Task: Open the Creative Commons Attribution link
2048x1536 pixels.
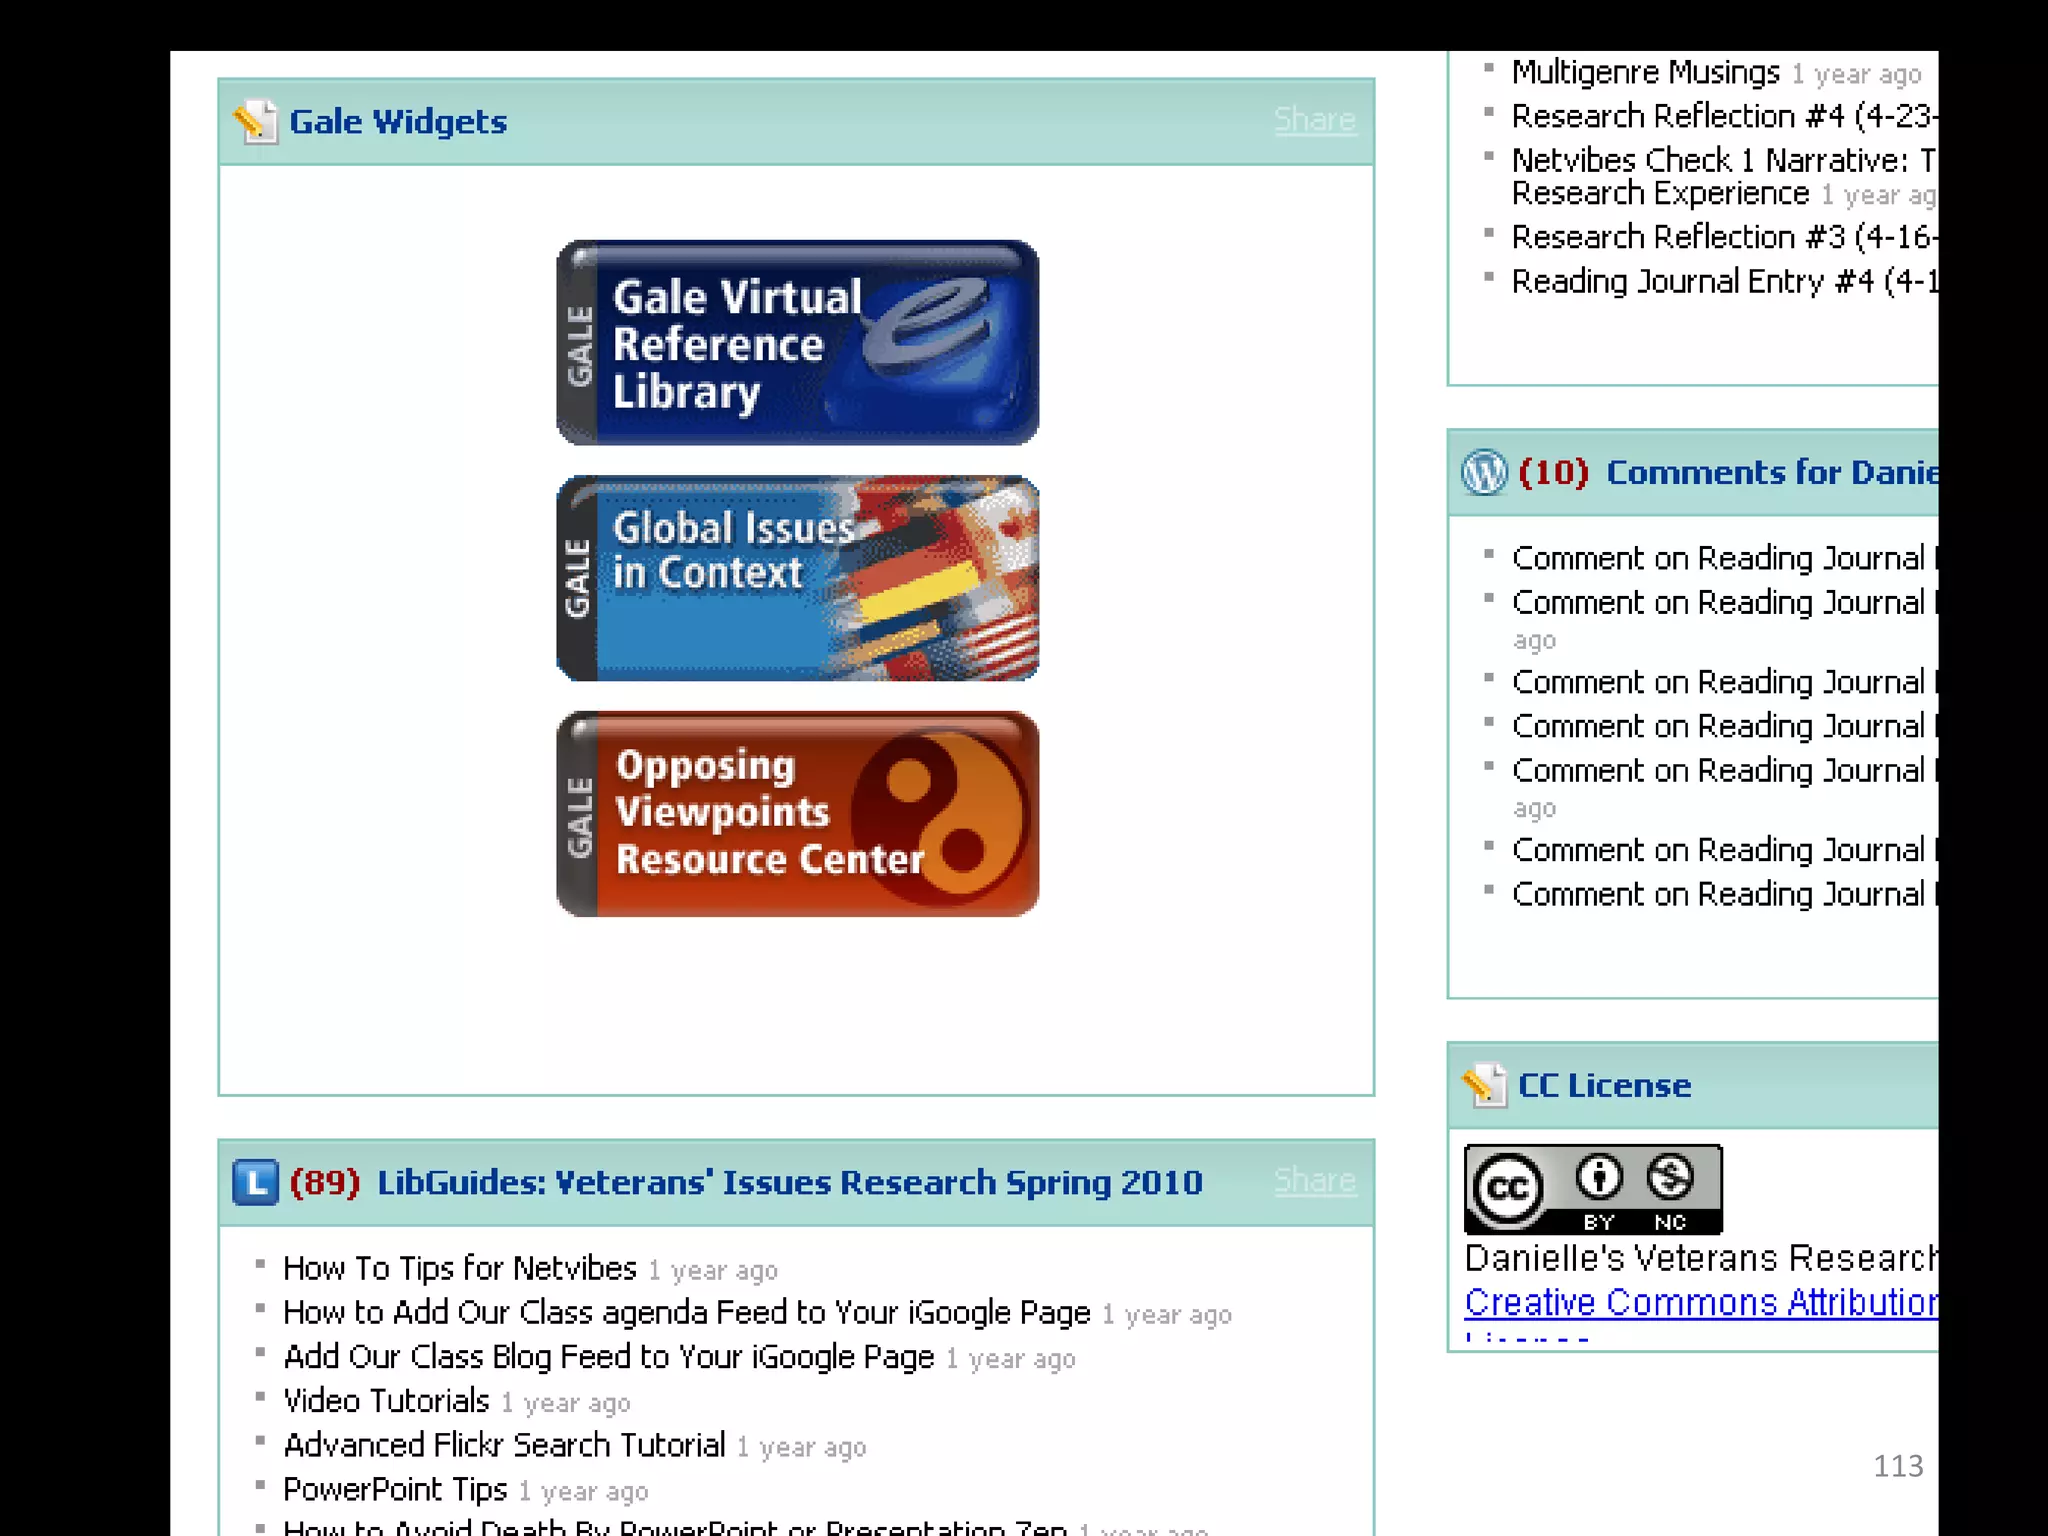Action: tap(1700, 1303)
